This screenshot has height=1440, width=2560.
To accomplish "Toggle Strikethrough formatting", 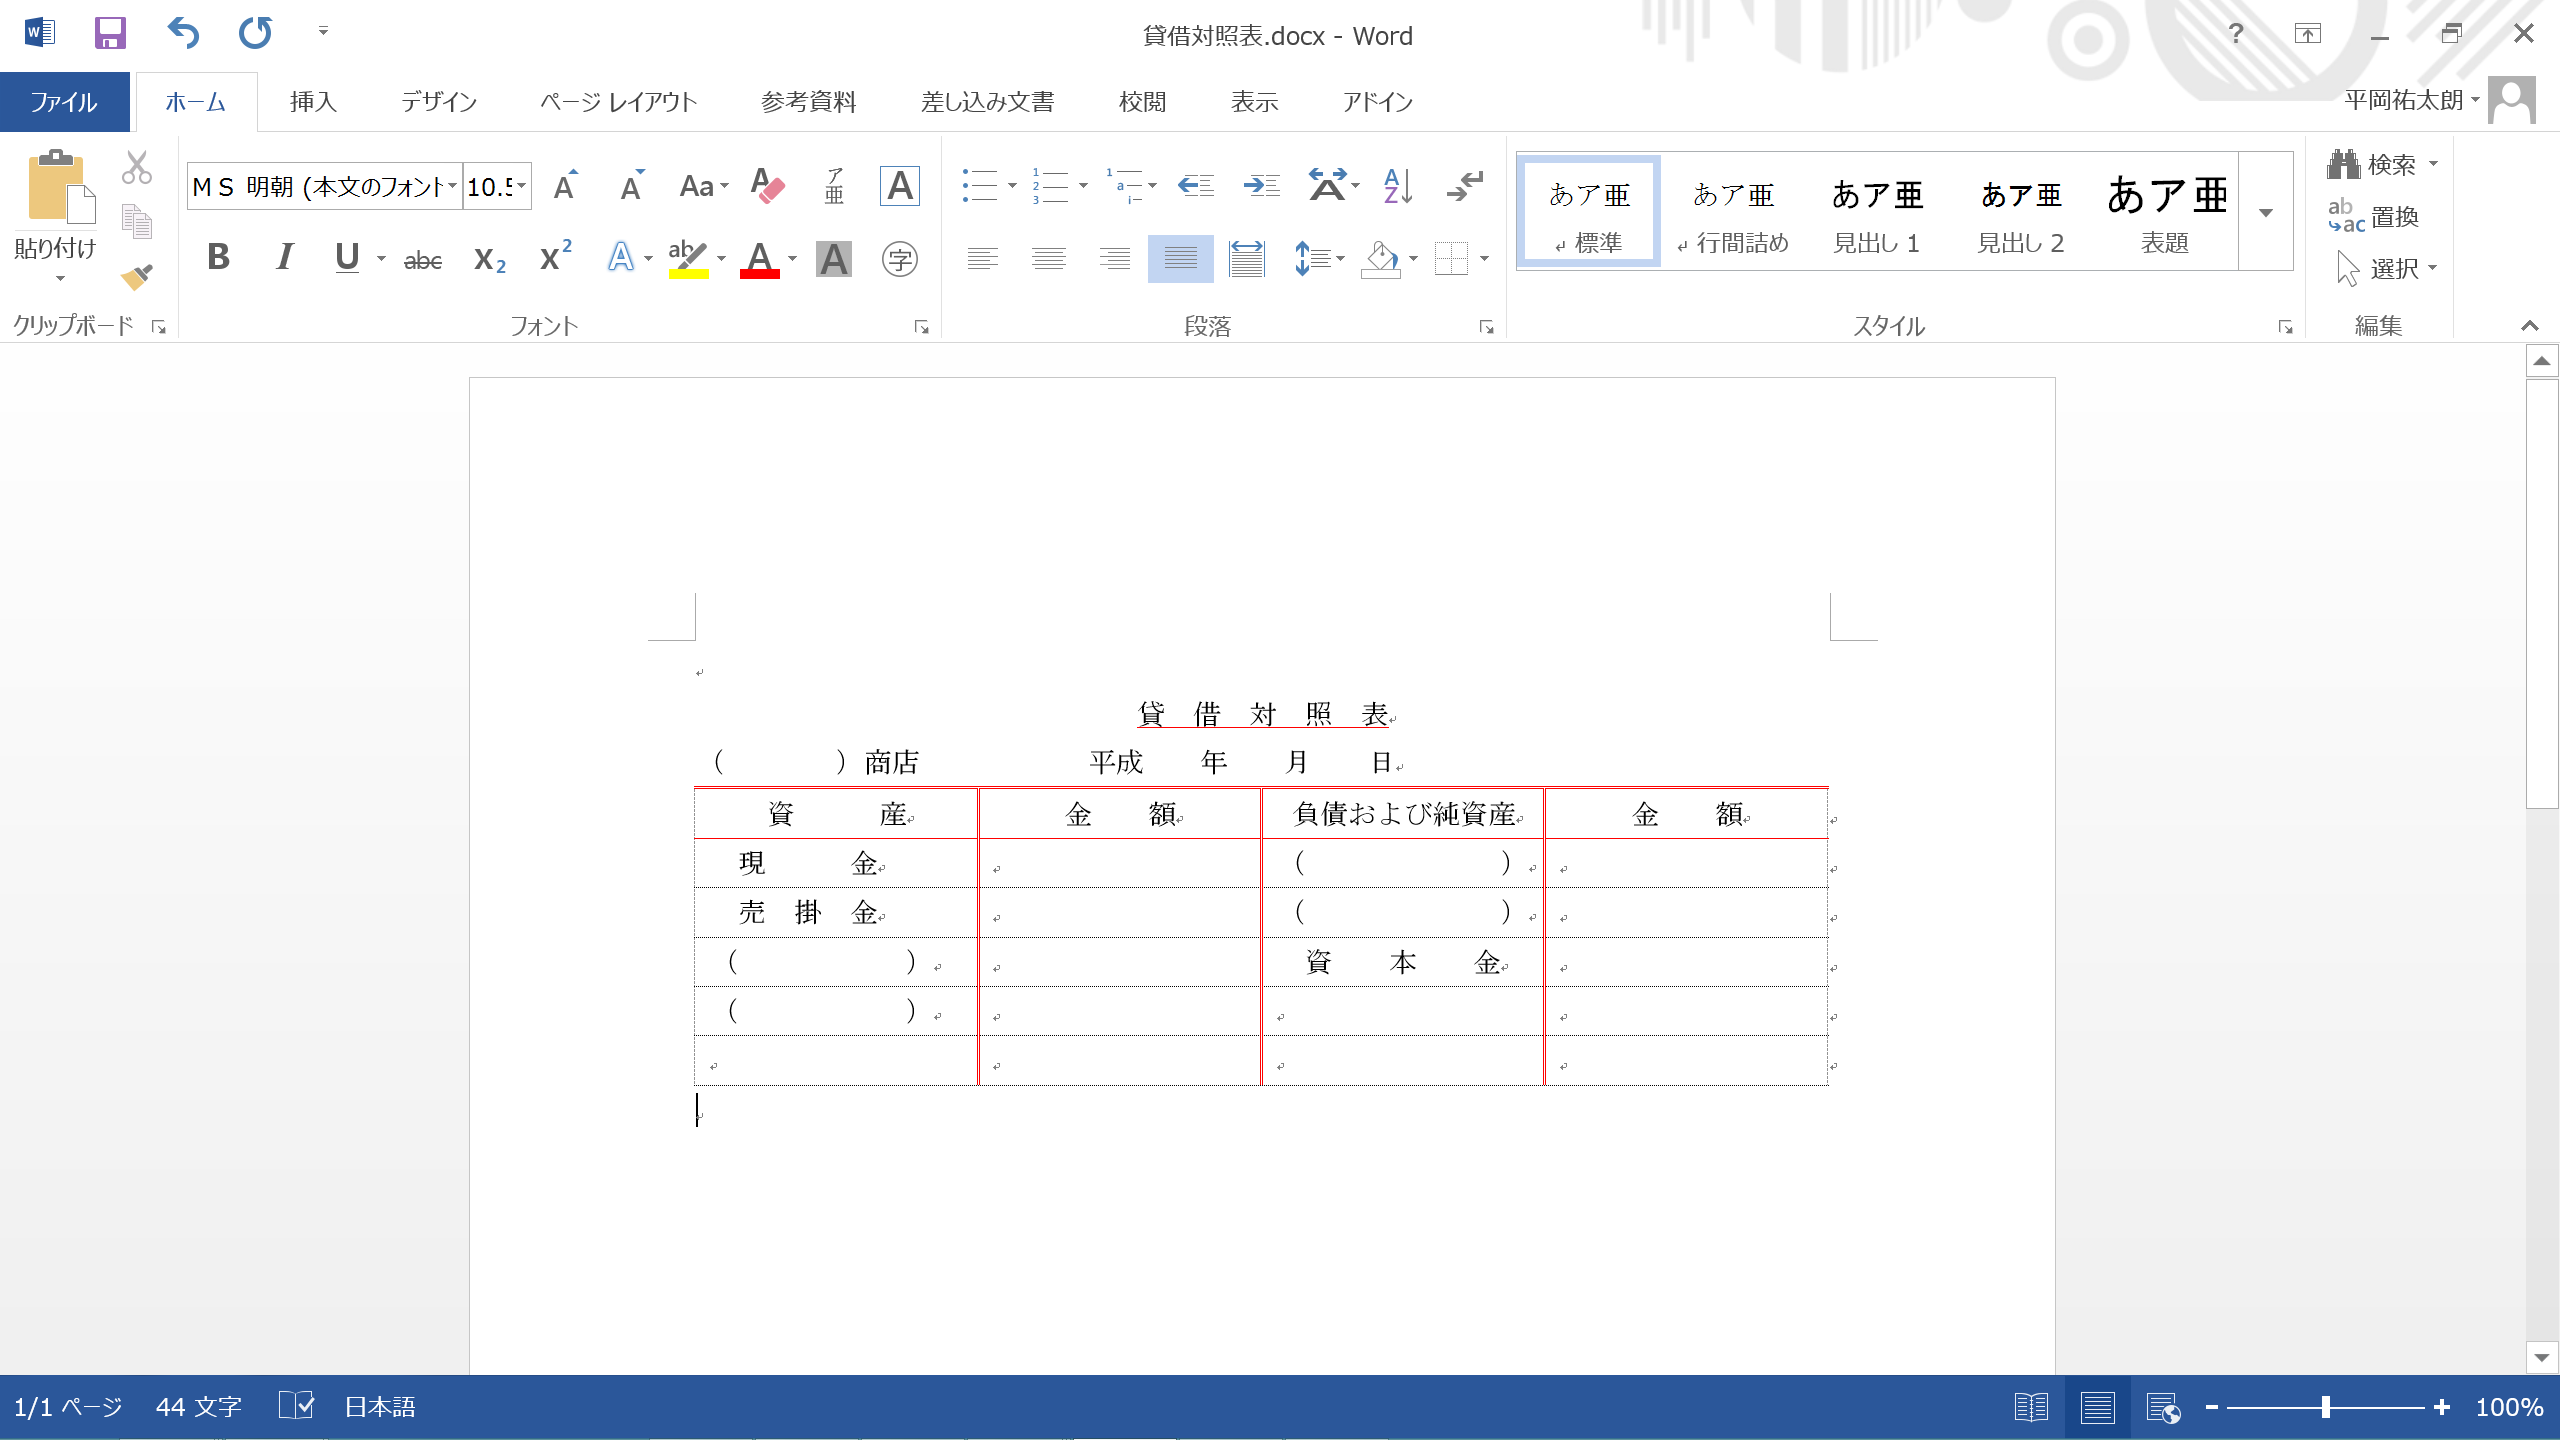I will [x=422, y=260].
